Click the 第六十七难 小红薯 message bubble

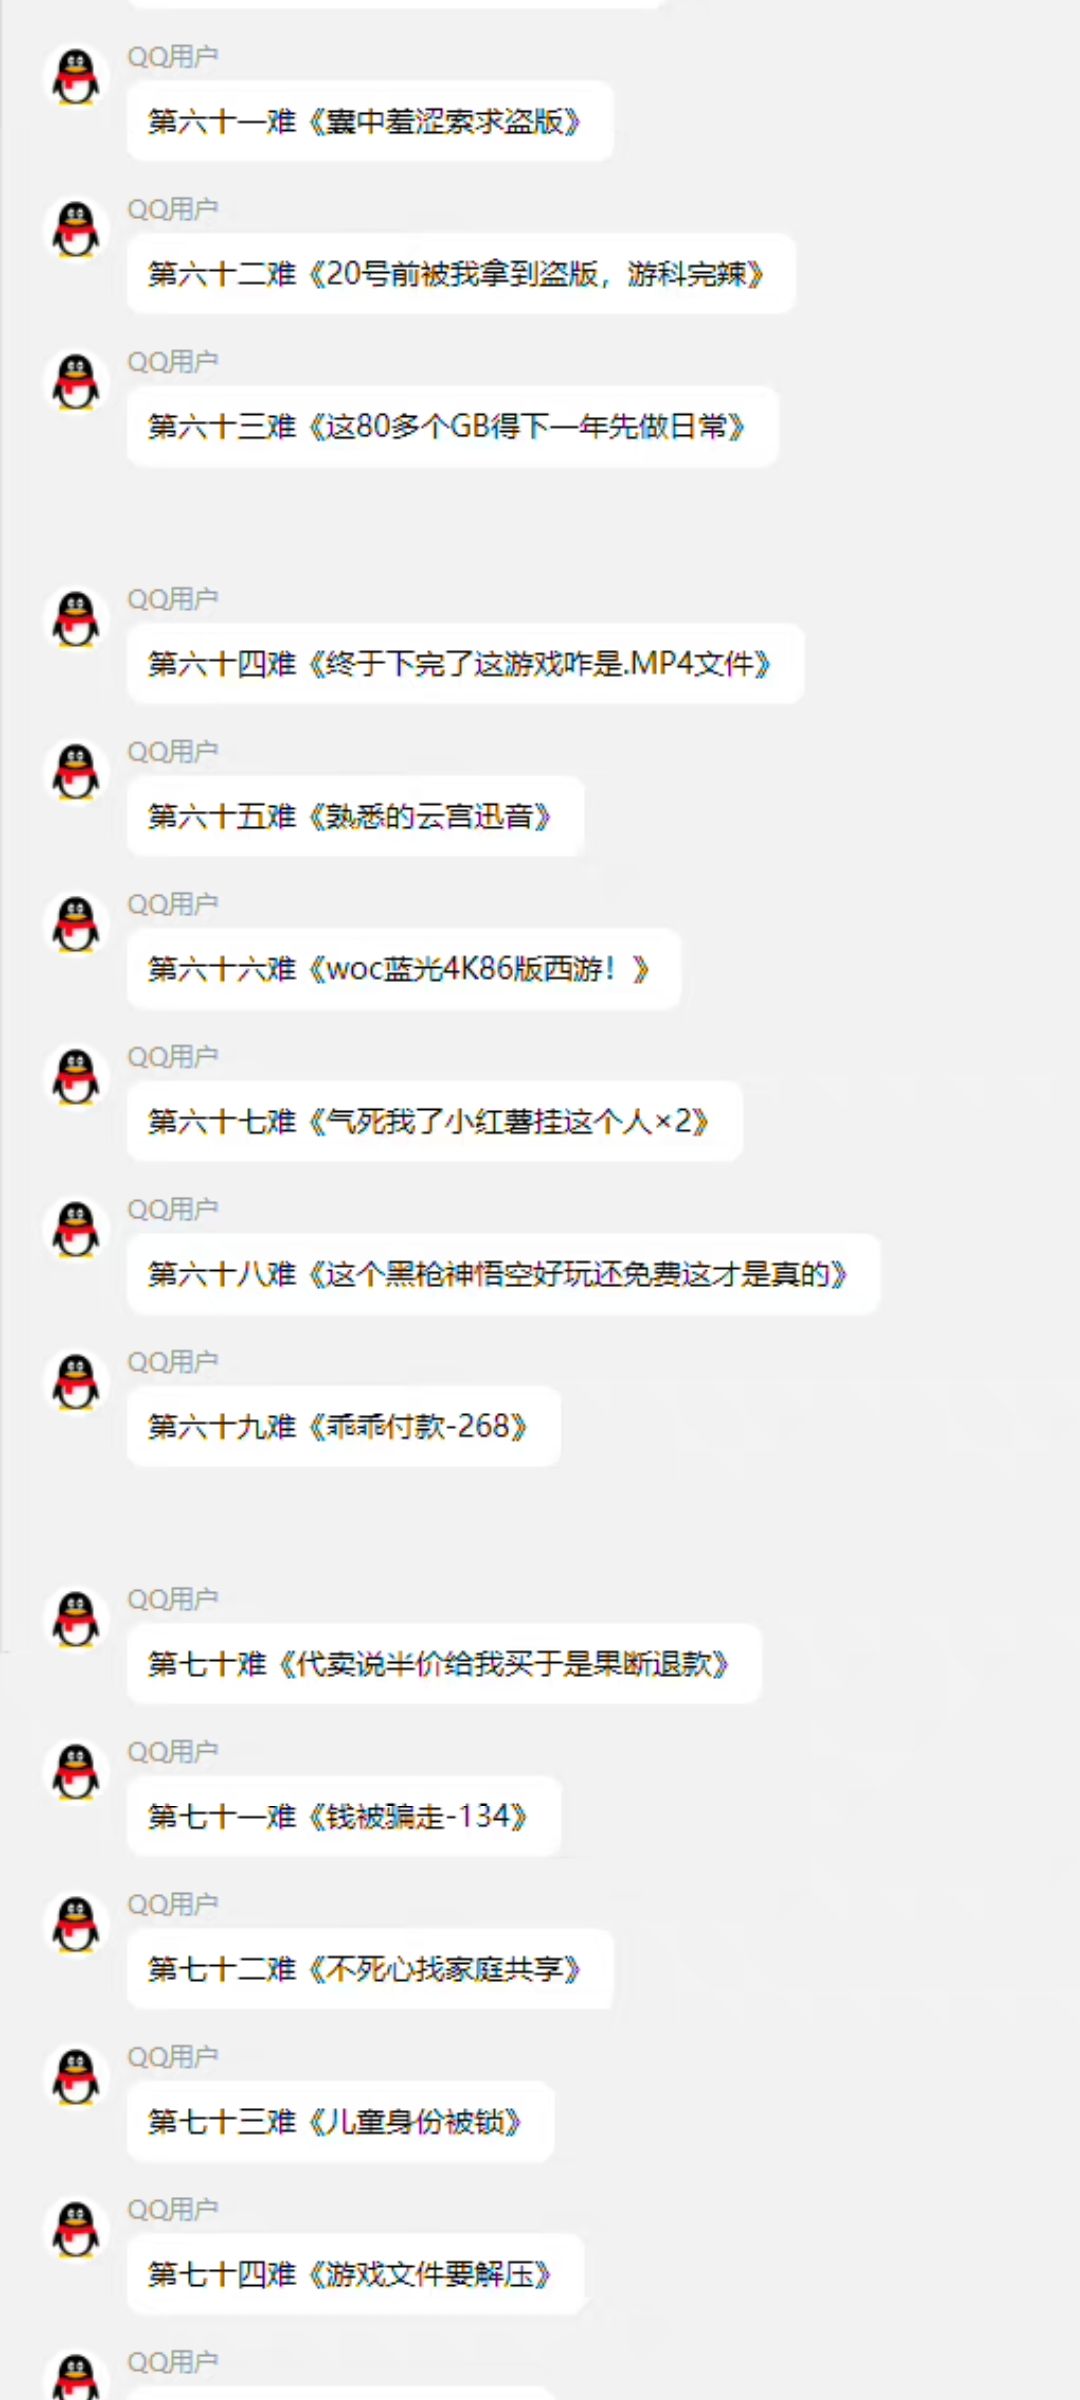pyautogui.click(x=434, y=1121)
